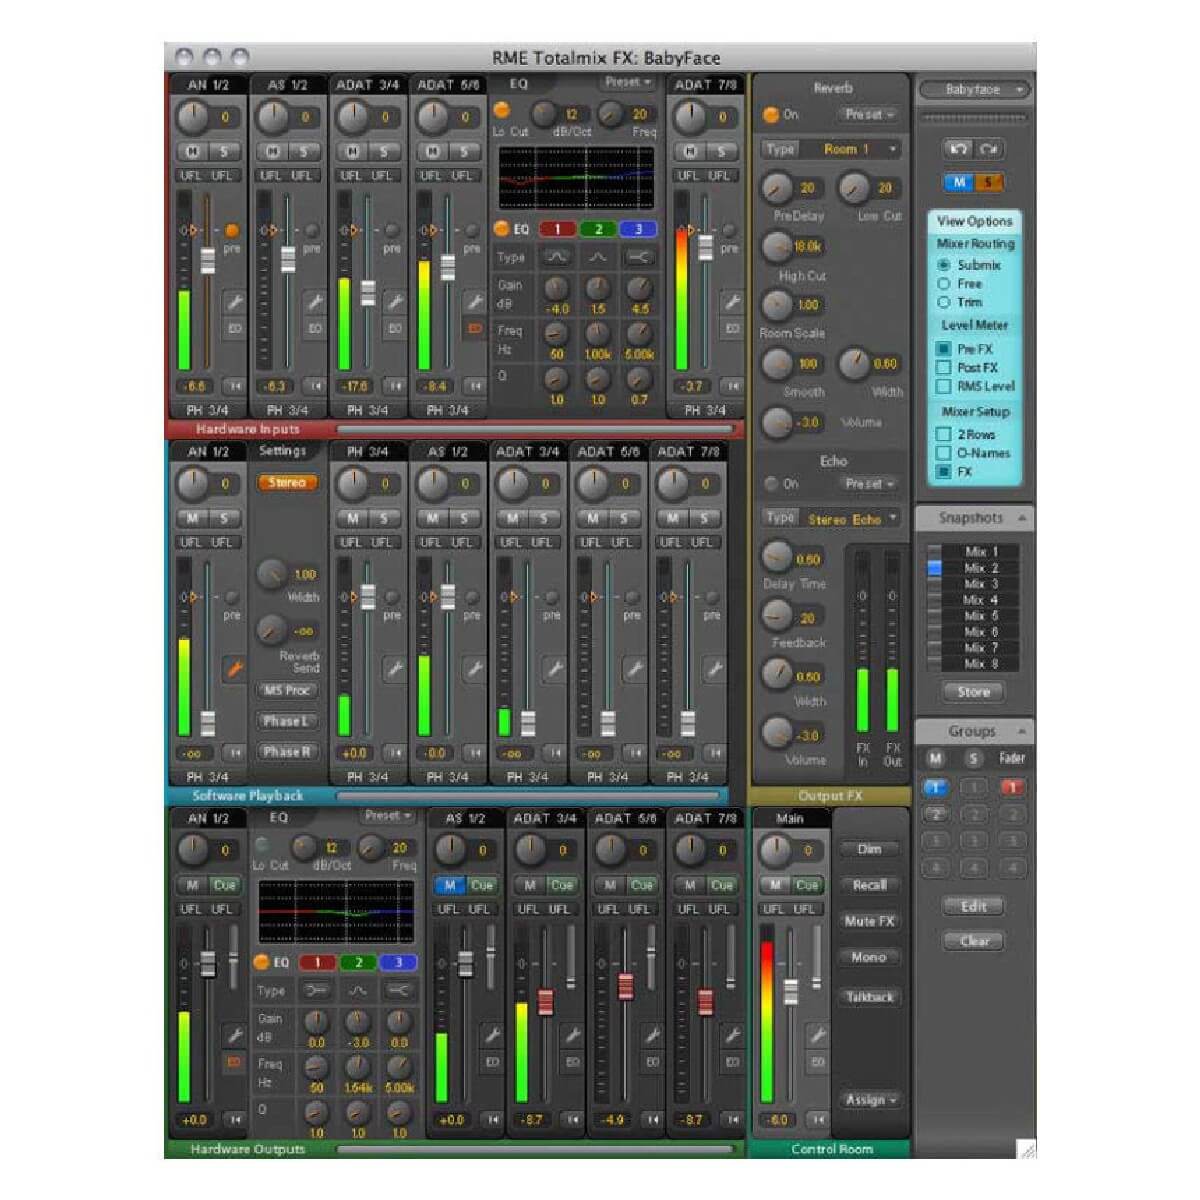1200x1200 pixels.
Task: Click the Store snapshot button
Action: 973,691
